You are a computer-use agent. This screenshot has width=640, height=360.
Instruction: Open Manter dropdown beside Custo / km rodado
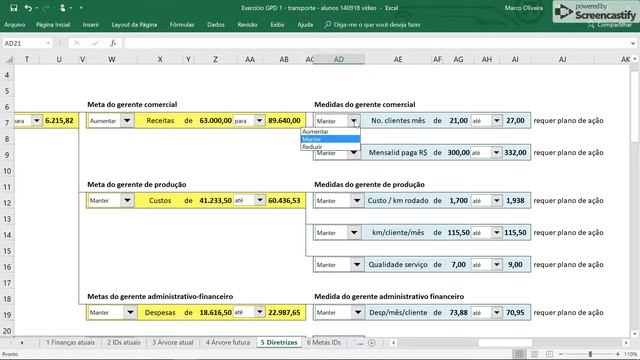coord(357,200)
